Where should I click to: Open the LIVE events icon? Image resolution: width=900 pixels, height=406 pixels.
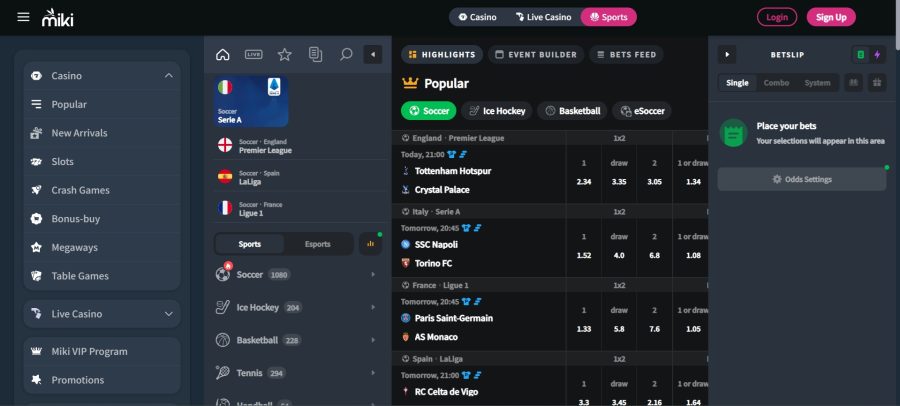pos(253,54)
